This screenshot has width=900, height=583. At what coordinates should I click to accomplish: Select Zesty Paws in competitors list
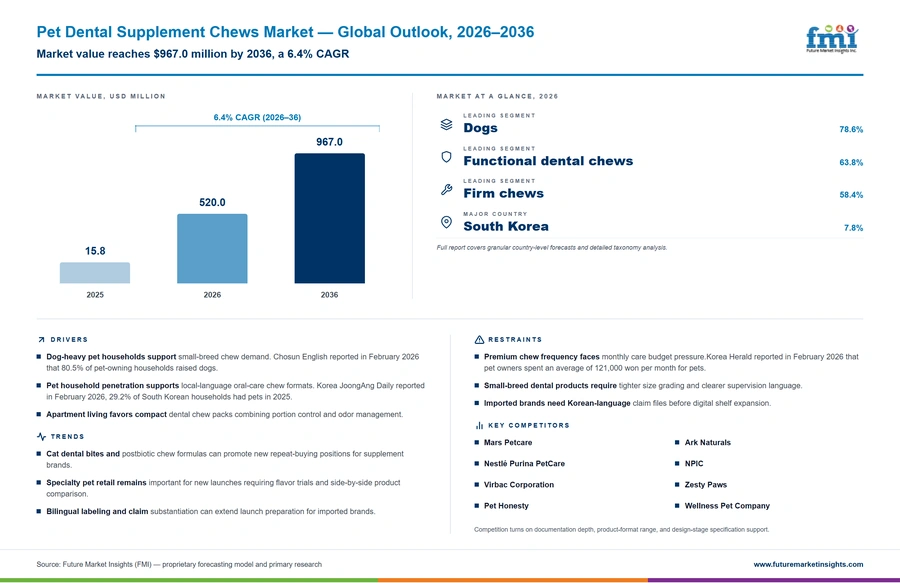coord(705,484)
